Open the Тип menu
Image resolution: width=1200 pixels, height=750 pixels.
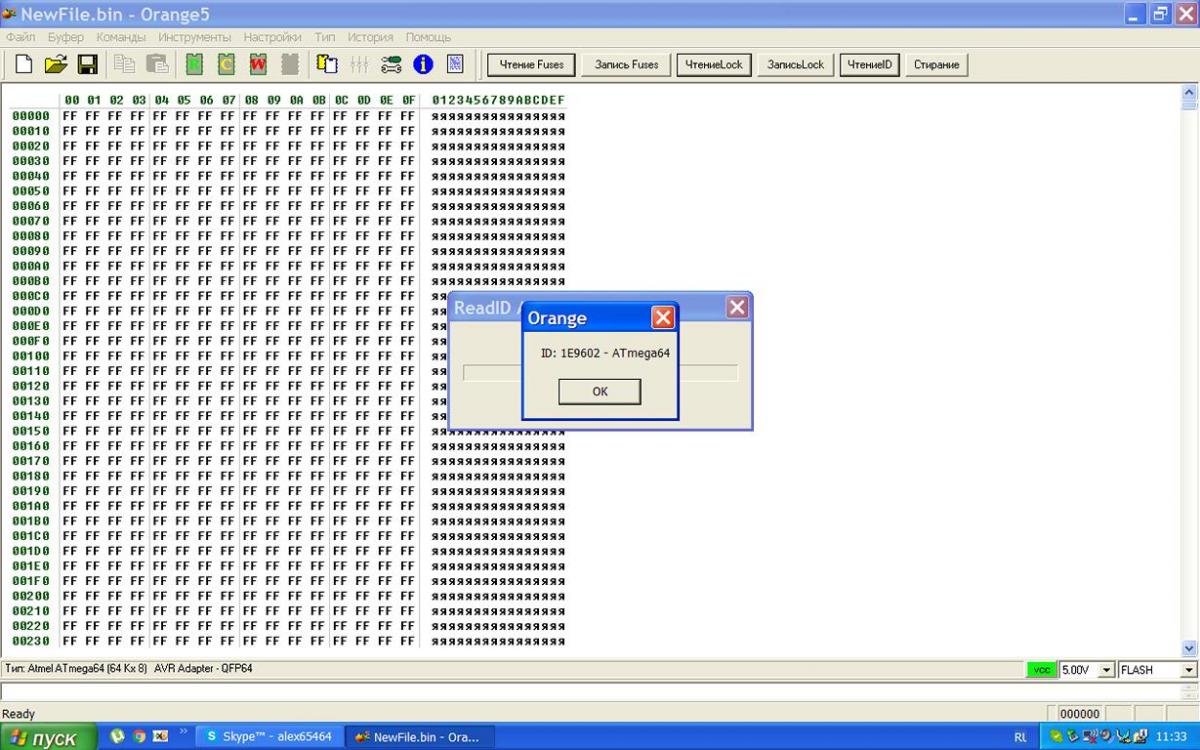pyautogui.click(x=325, y=37)
